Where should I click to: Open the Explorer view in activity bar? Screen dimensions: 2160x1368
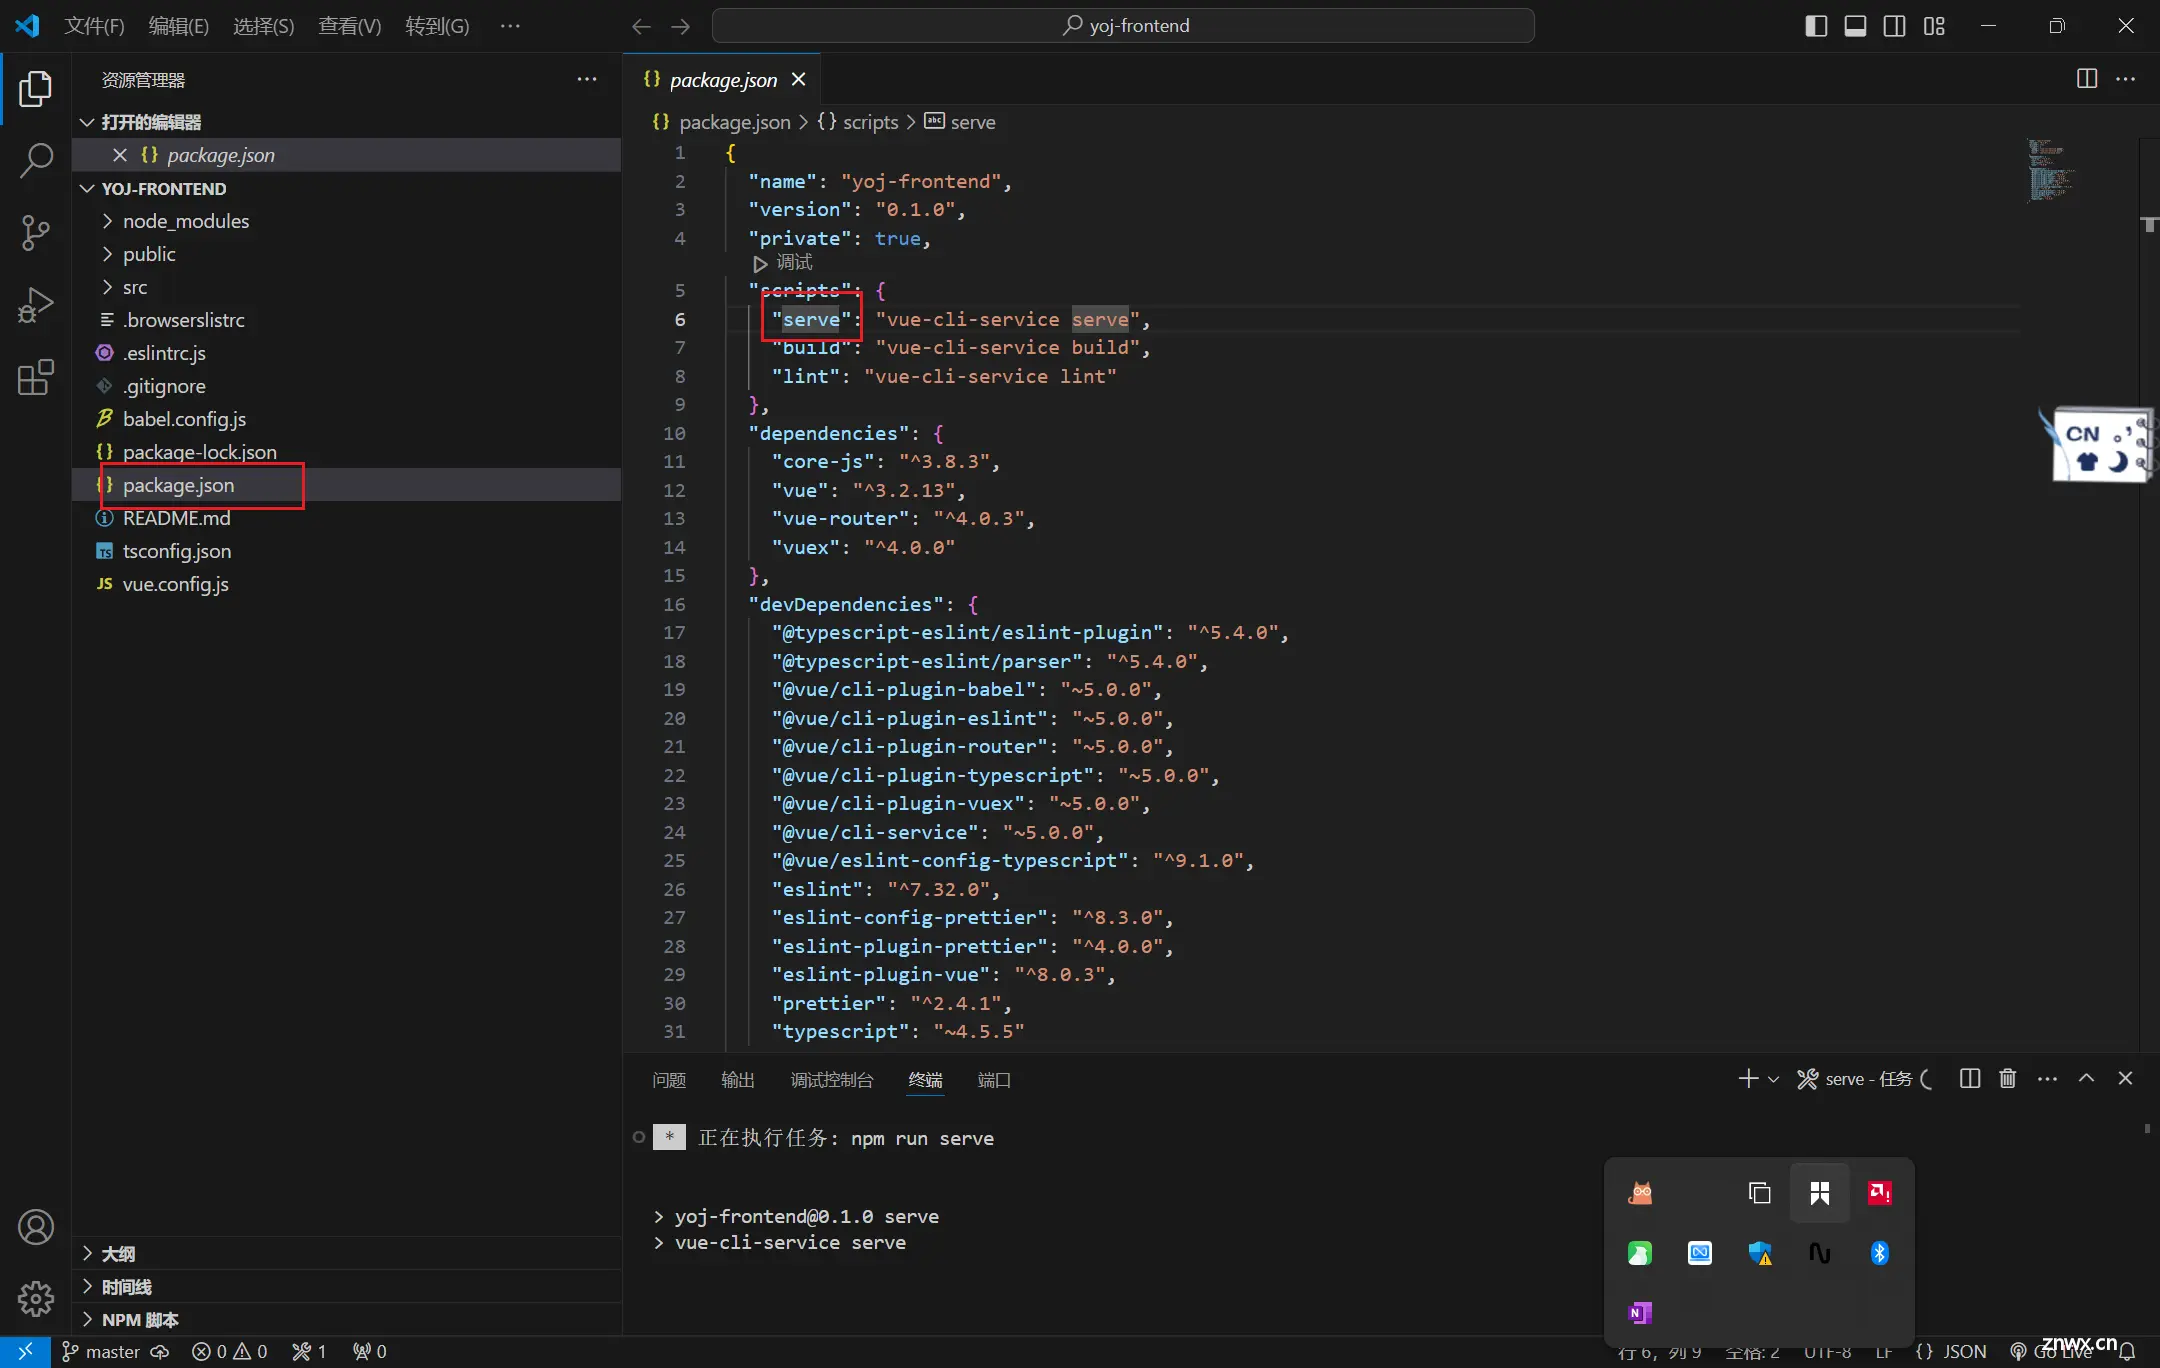(x=36, y=89)
